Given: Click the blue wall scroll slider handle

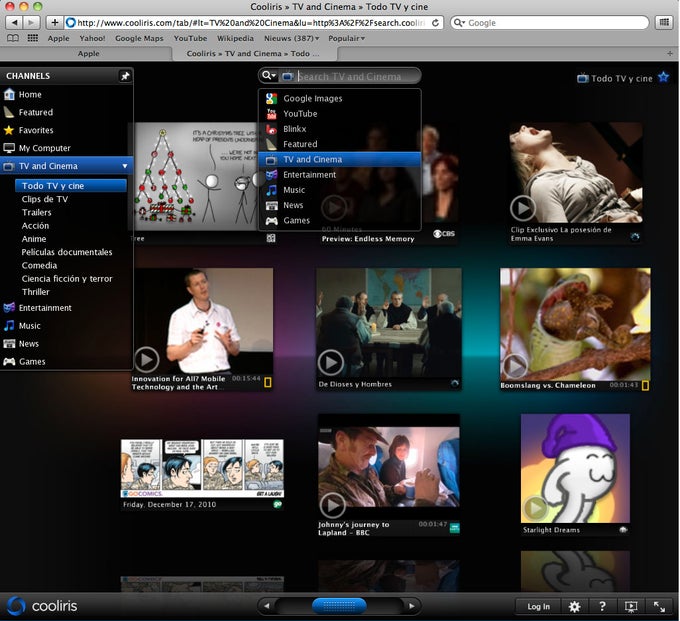Looking at the screenshot, I should 339,606.
